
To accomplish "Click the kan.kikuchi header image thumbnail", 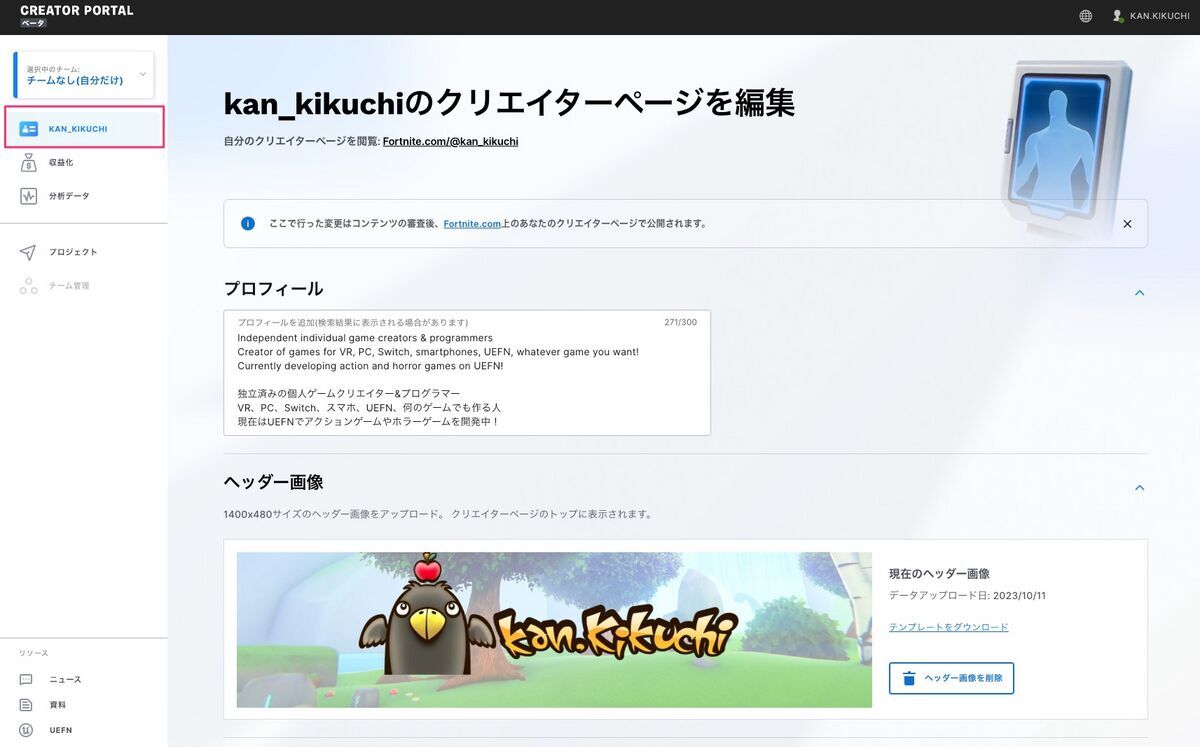I will (x=554, y=630).
